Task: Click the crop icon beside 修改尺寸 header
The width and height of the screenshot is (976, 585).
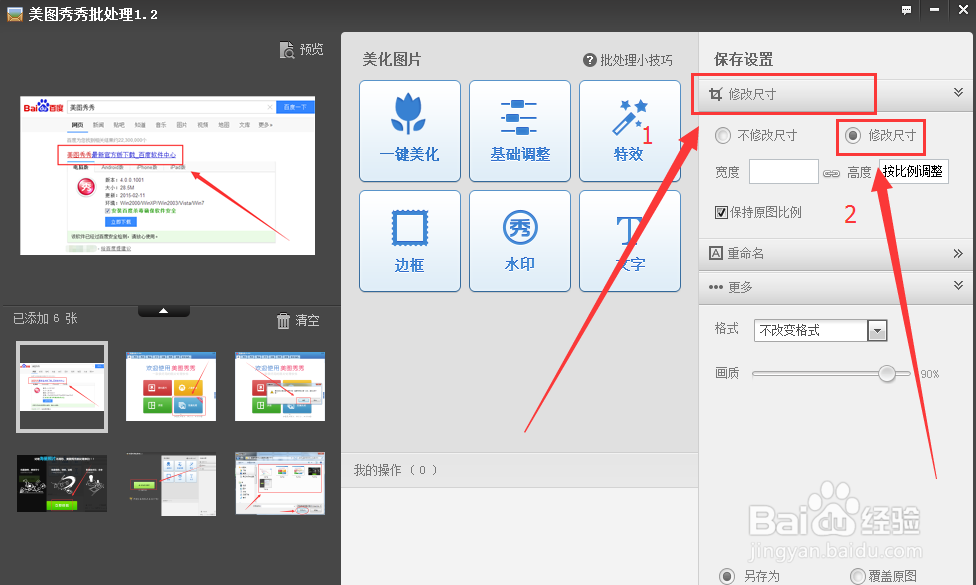Action: [x=716, y=95]
